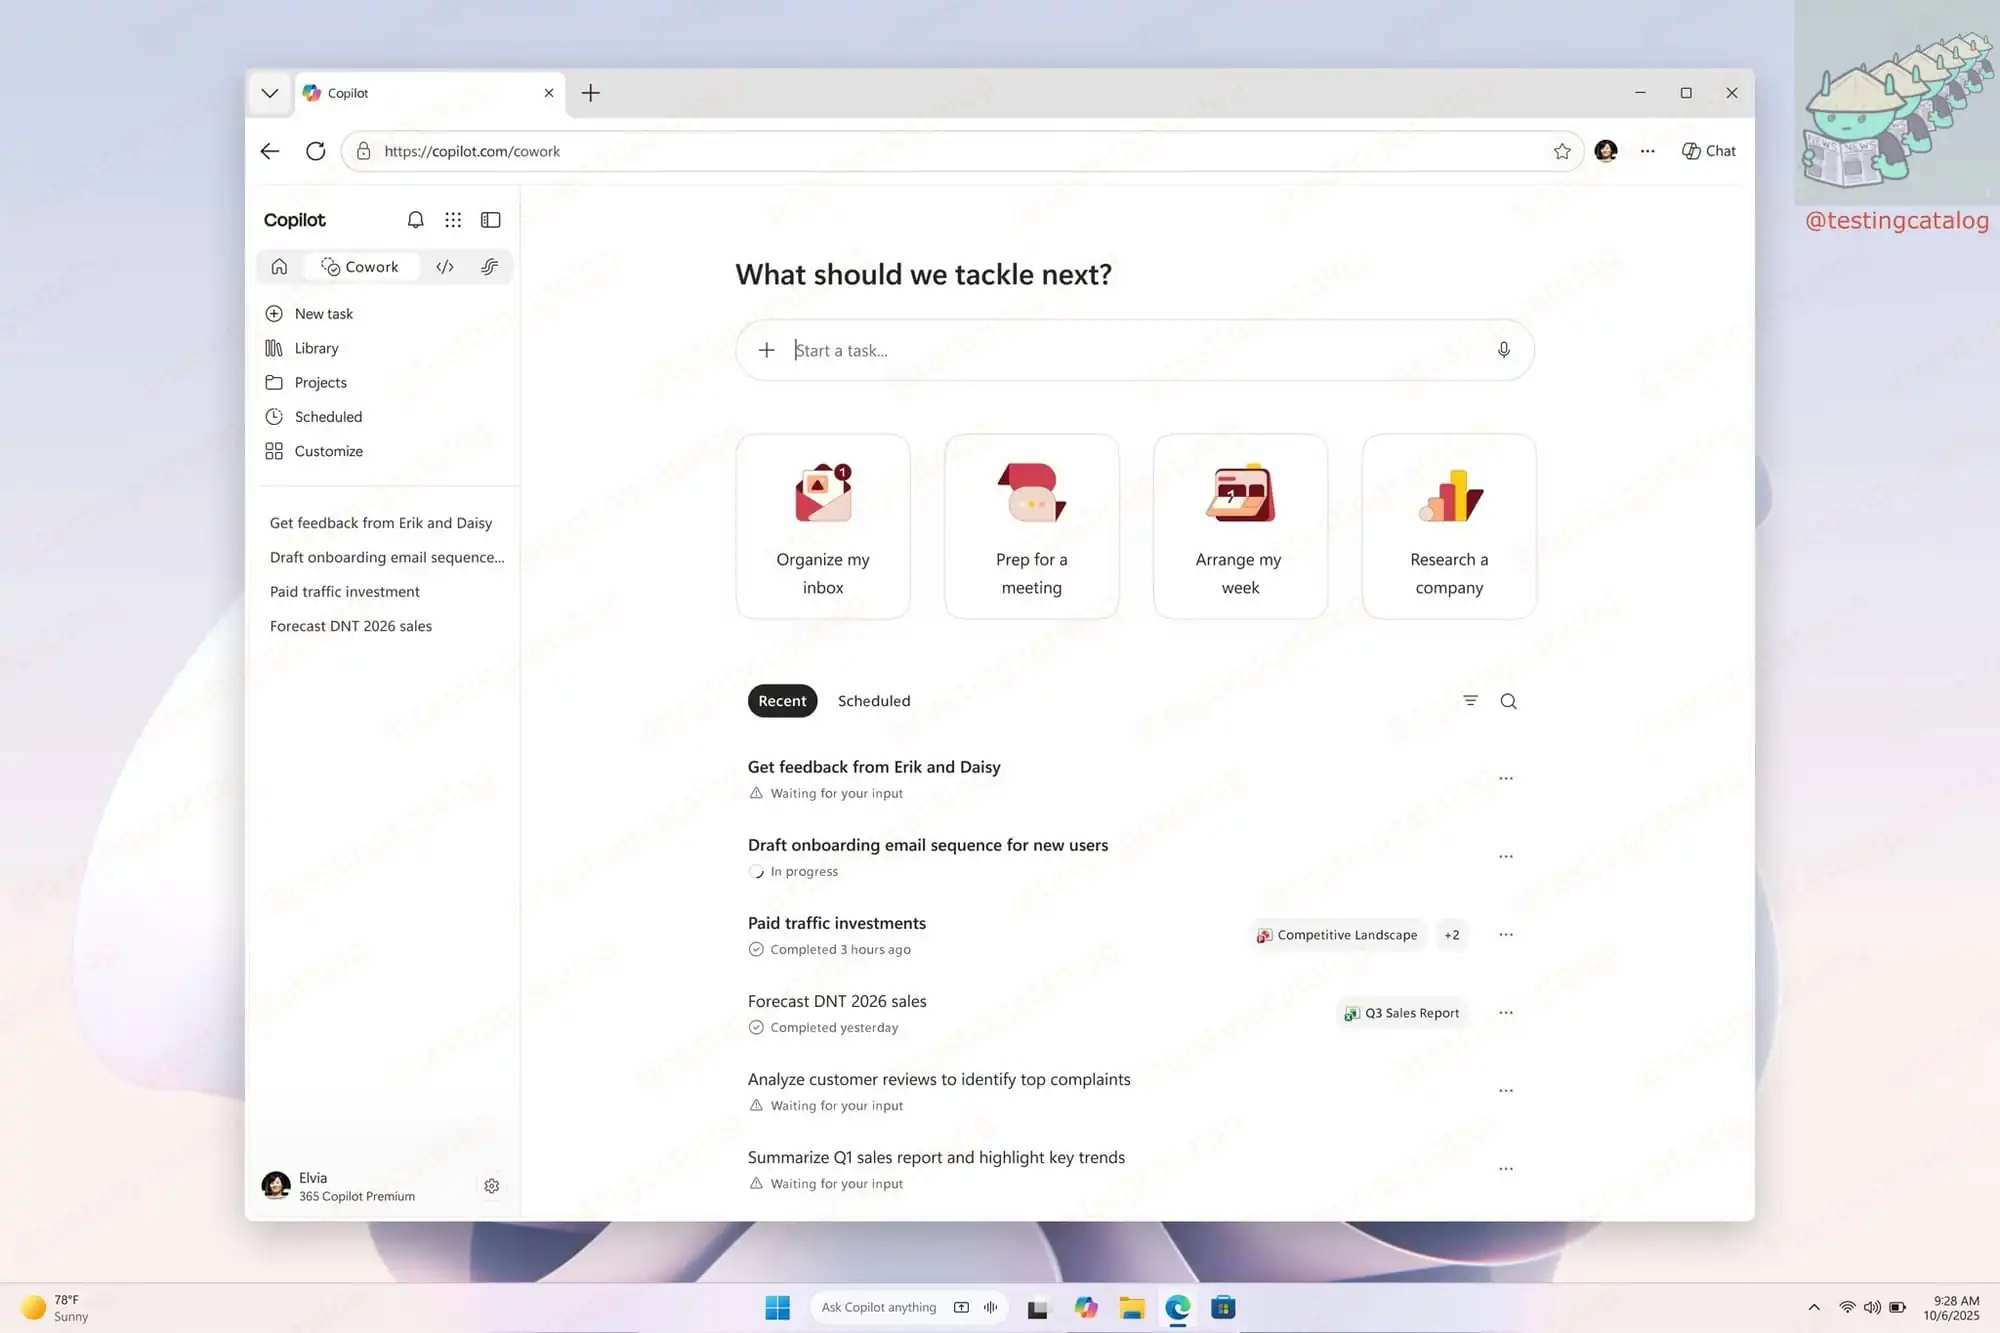Go to the Home tab icon
Viewport: 2000px width, 1333px height.
[x=280, y=267]
